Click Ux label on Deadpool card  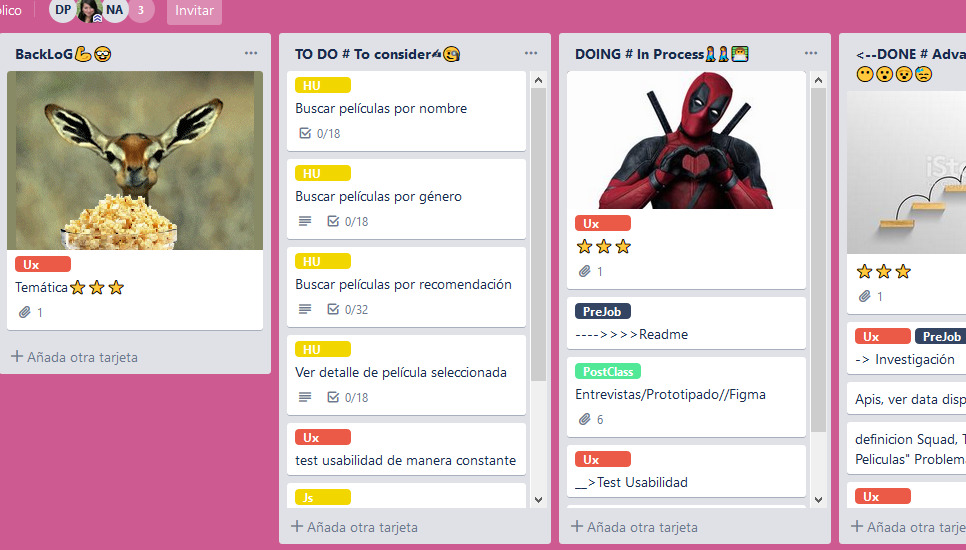click(603, 223)
